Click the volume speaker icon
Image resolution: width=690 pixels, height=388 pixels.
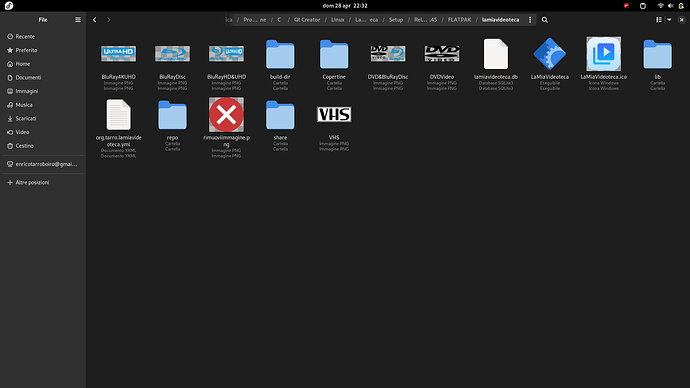coord(671,6)
